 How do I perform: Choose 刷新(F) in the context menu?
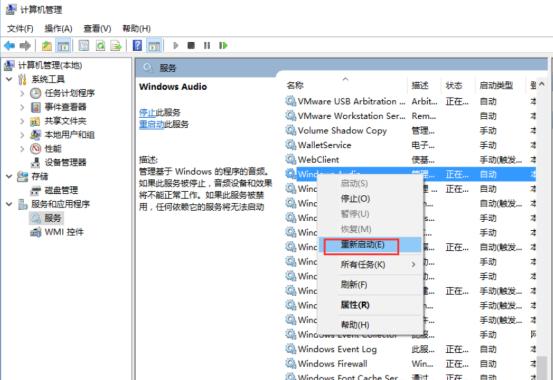click(x=370, y=284)
